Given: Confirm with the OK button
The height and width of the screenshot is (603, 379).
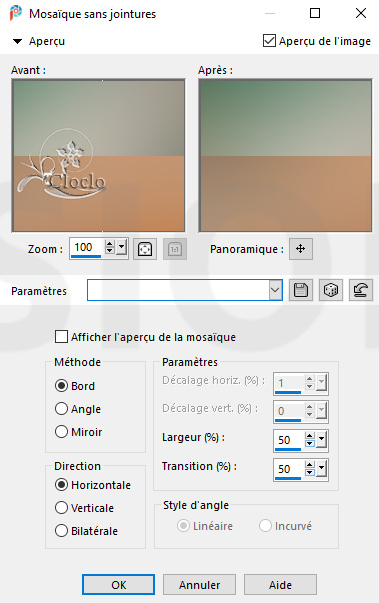Looking at the screenshot, I should coord(118,585).
